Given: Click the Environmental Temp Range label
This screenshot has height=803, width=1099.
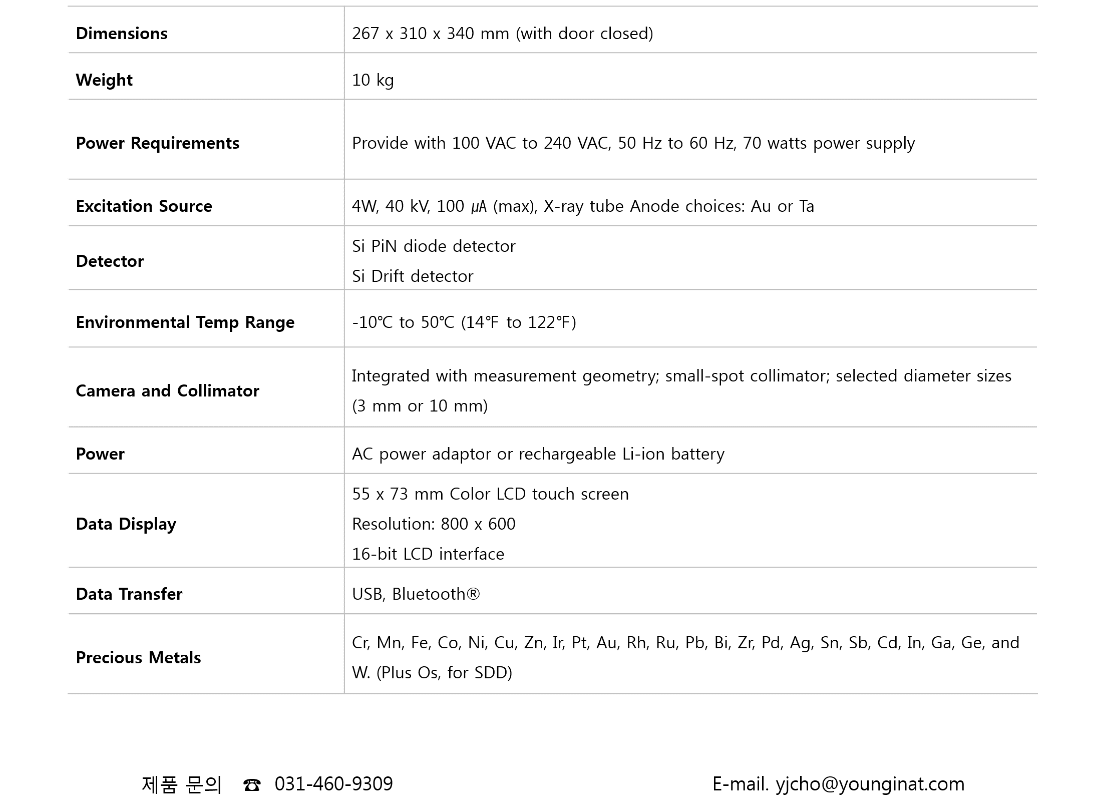Looking at the screenshot, I should pyautogui.click(x=185, y=322).
